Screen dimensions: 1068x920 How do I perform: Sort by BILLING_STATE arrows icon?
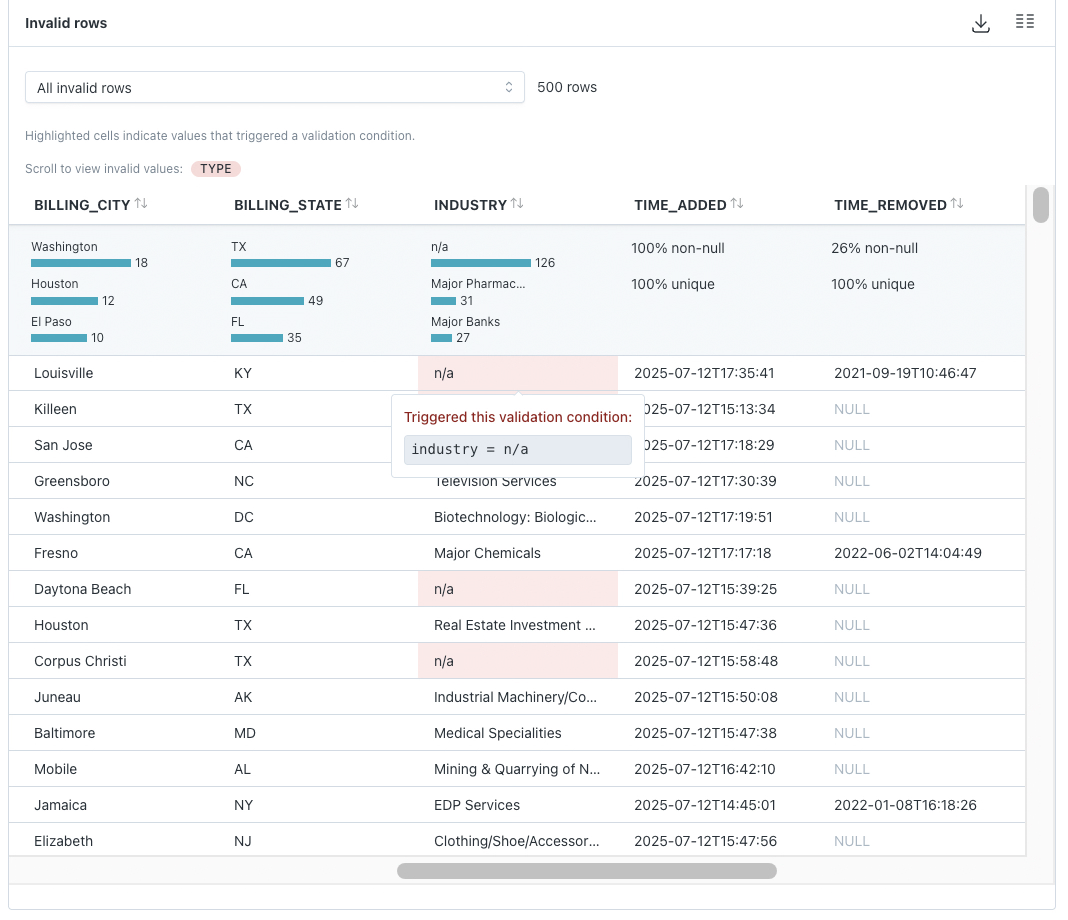point(352,204)
